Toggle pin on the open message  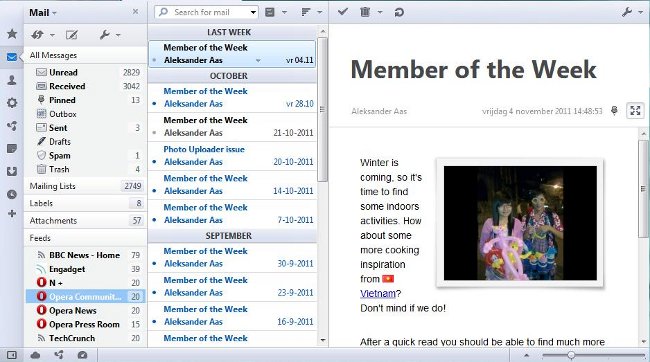614,110
